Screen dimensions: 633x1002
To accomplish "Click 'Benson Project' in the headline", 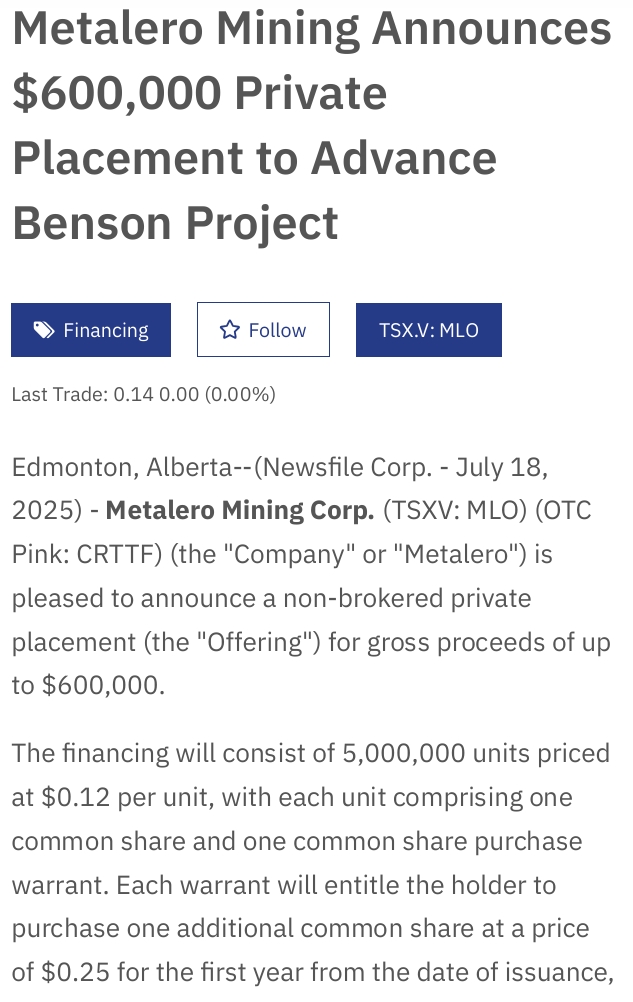I will click(175, 224).
